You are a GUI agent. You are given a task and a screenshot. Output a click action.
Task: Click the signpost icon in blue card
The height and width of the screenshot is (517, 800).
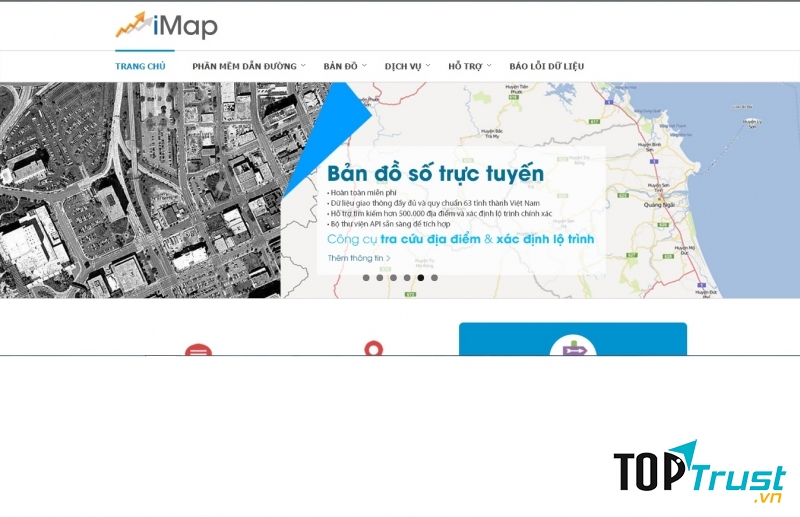[573, 346]
